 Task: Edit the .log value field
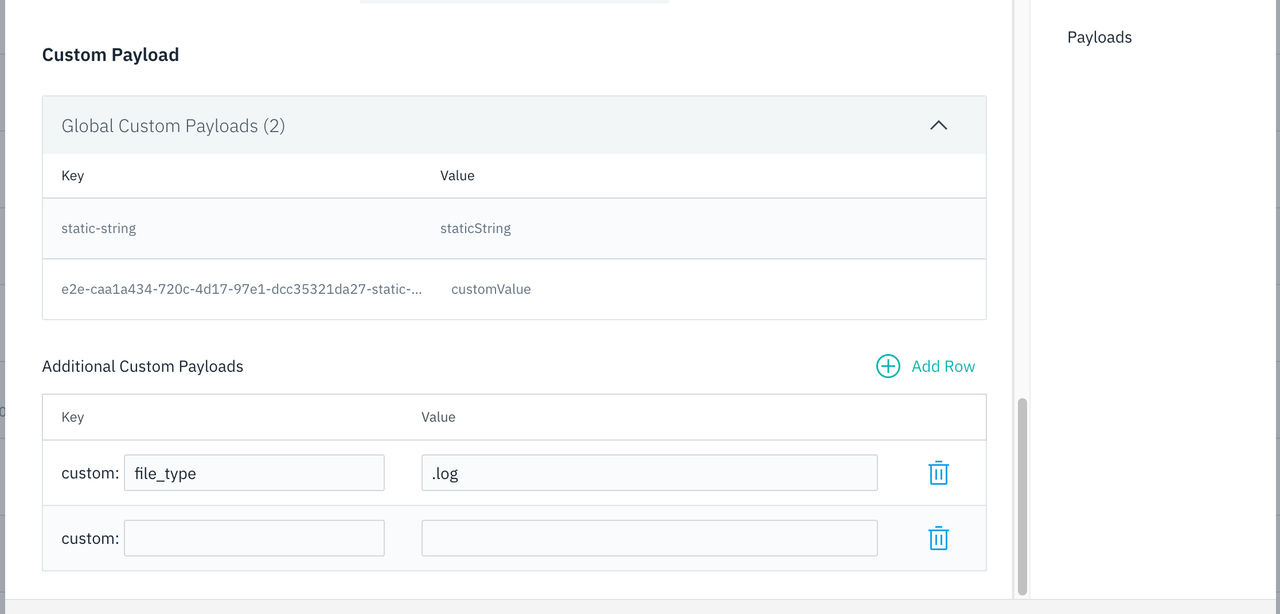point(650,473)
